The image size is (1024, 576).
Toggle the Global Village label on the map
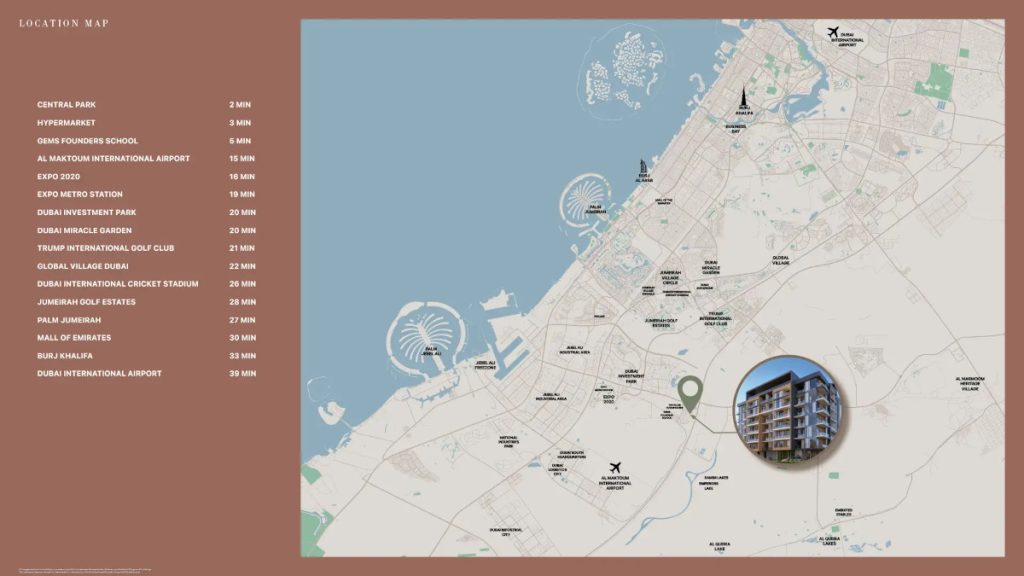pos(783,258)
